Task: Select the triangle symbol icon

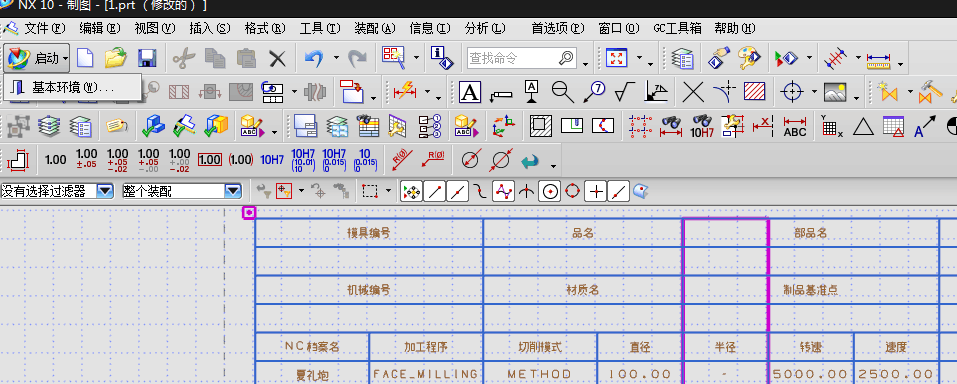Action: (862, 126)
